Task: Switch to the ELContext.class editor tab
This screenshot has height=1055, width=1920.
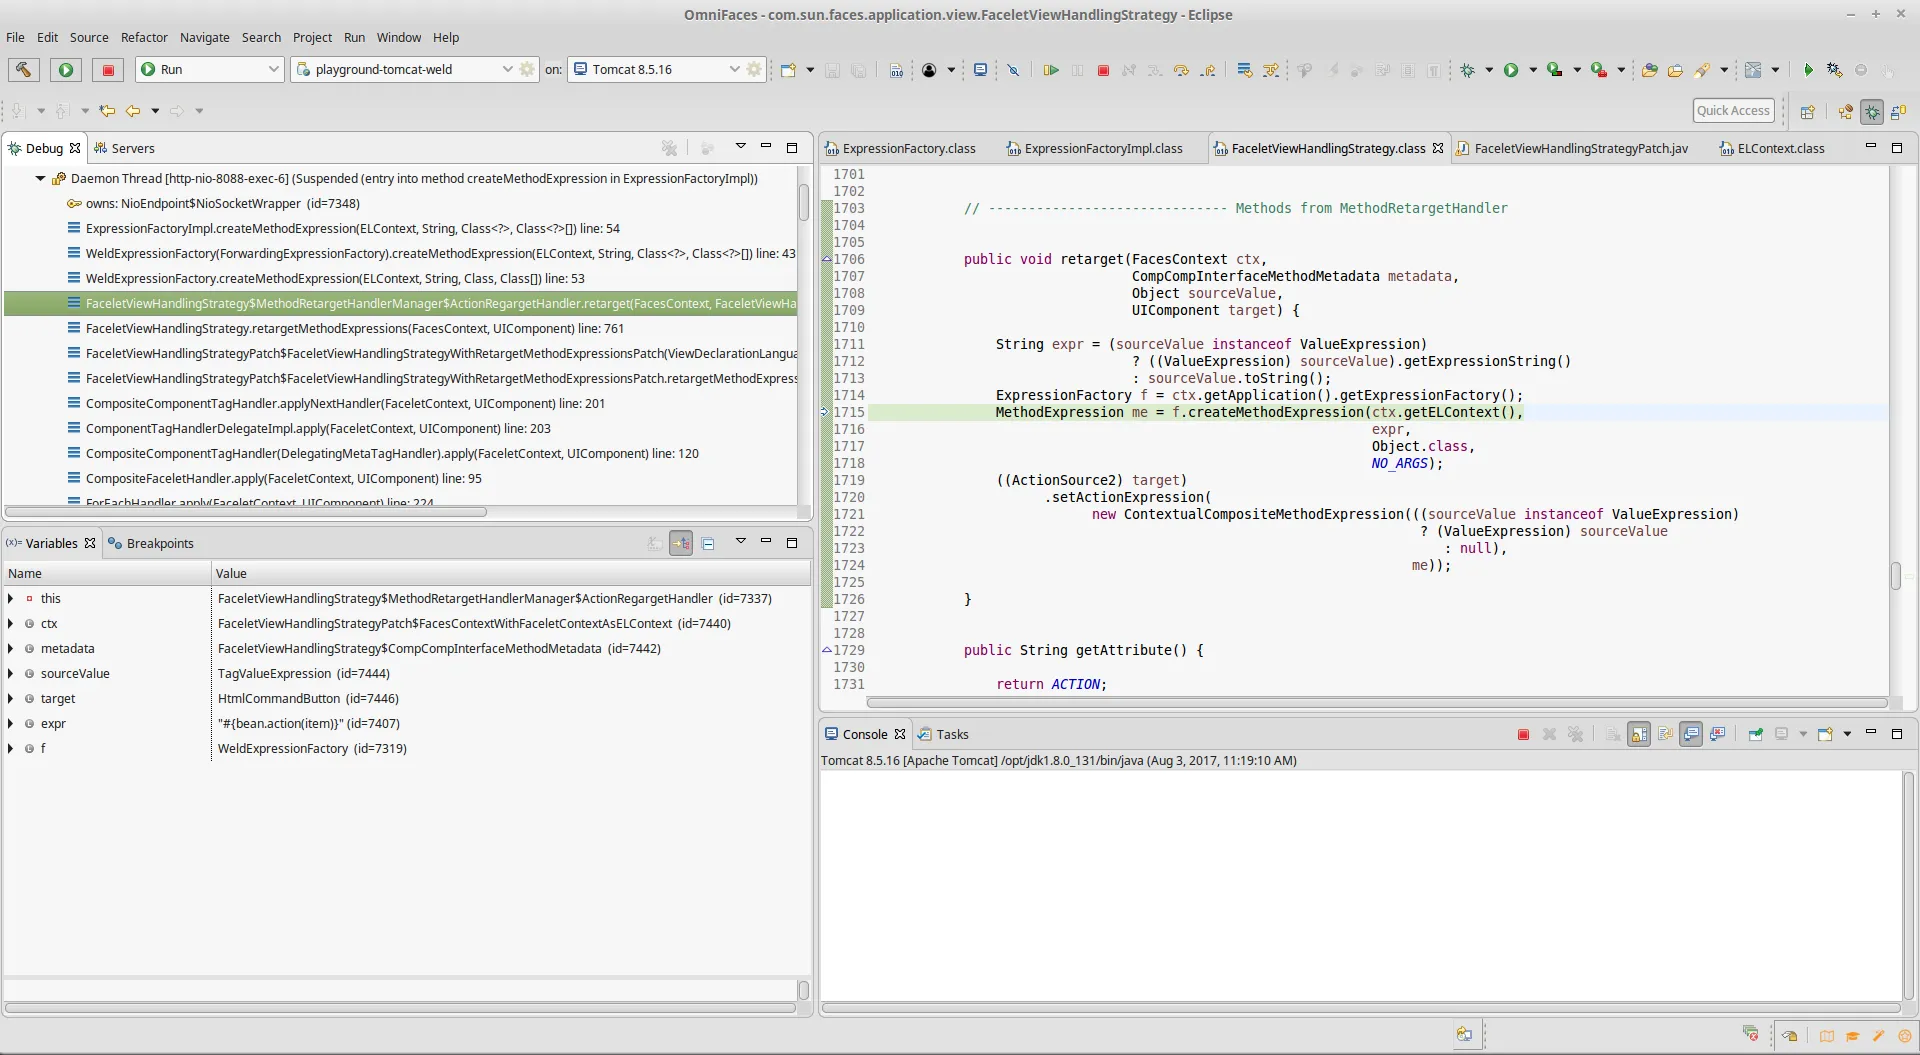Action: point(1780,149)
